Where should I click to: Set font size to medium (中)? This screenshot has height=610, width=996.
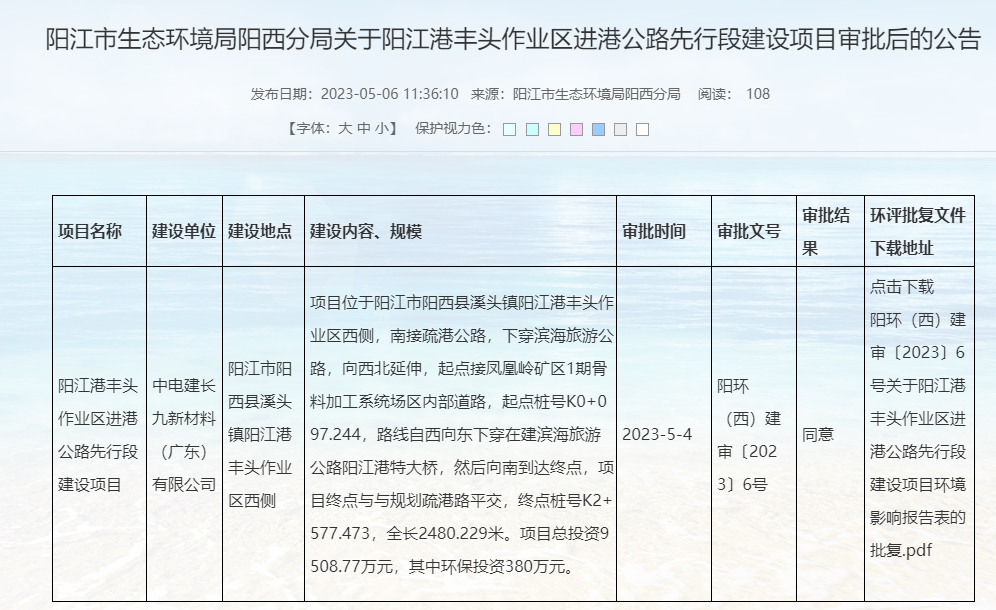(363, 128)
